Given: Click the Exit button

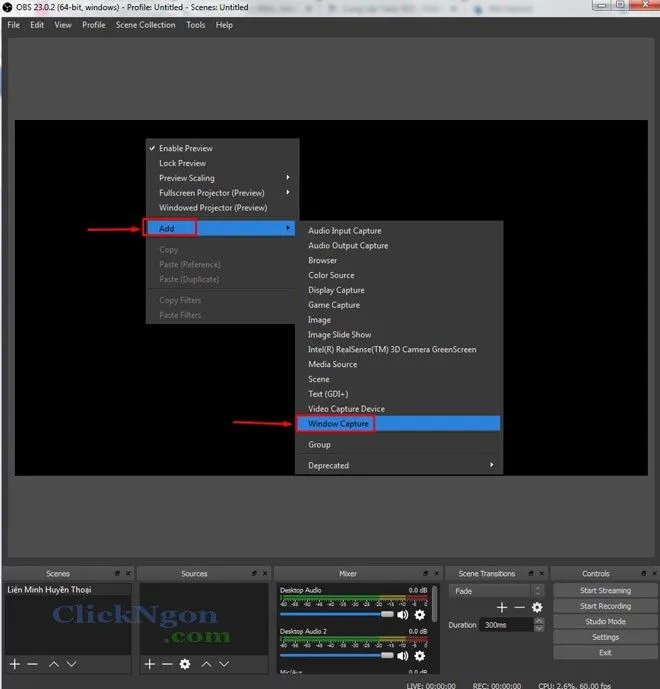Looking at the screenshot, I should 605,653.
